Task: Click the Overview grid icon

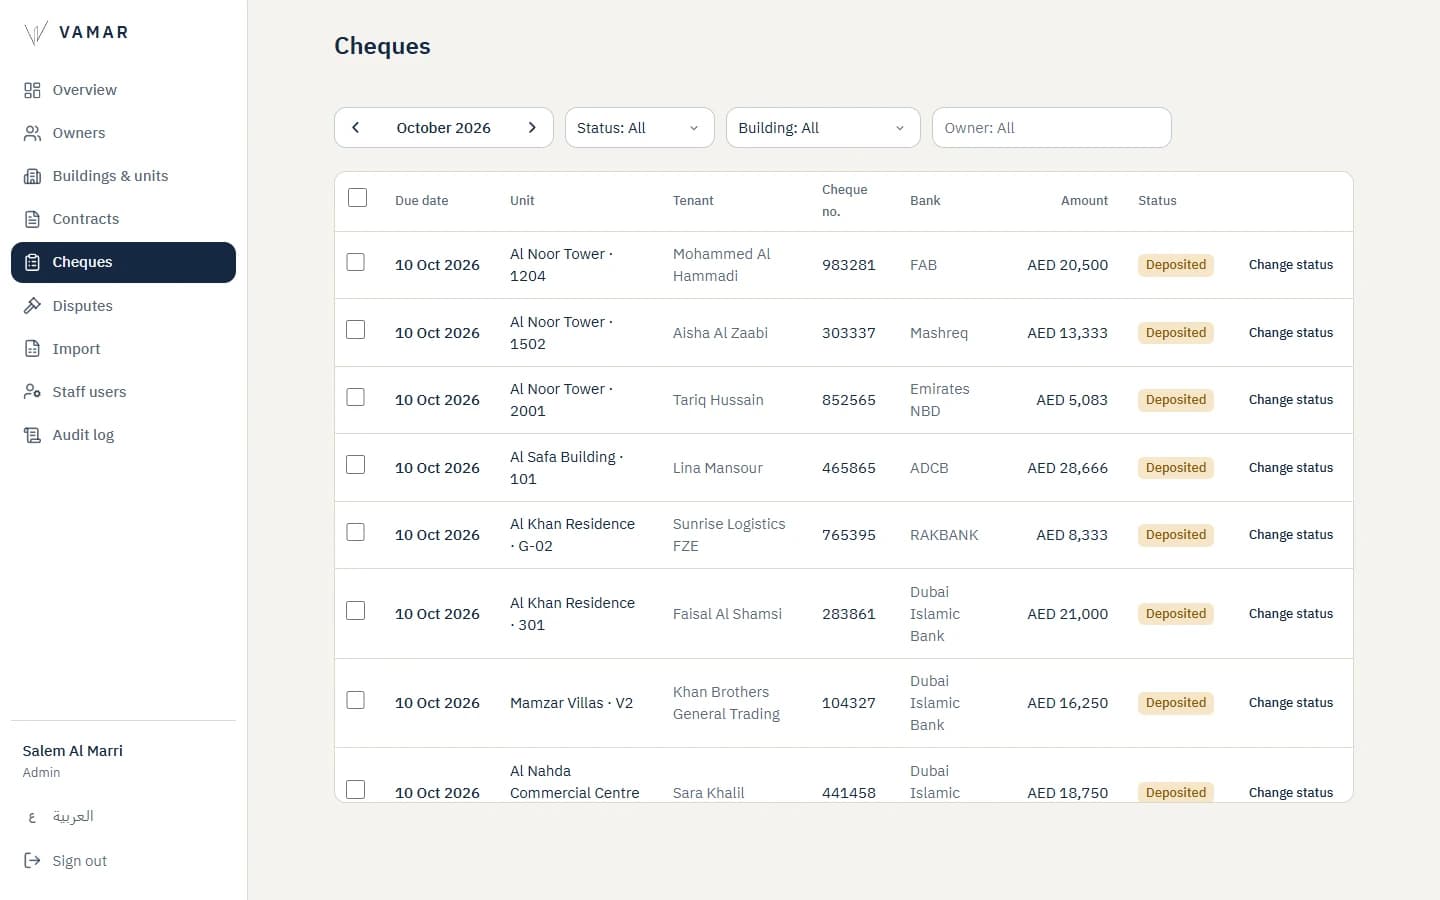Action: click(x=32, y=90)
